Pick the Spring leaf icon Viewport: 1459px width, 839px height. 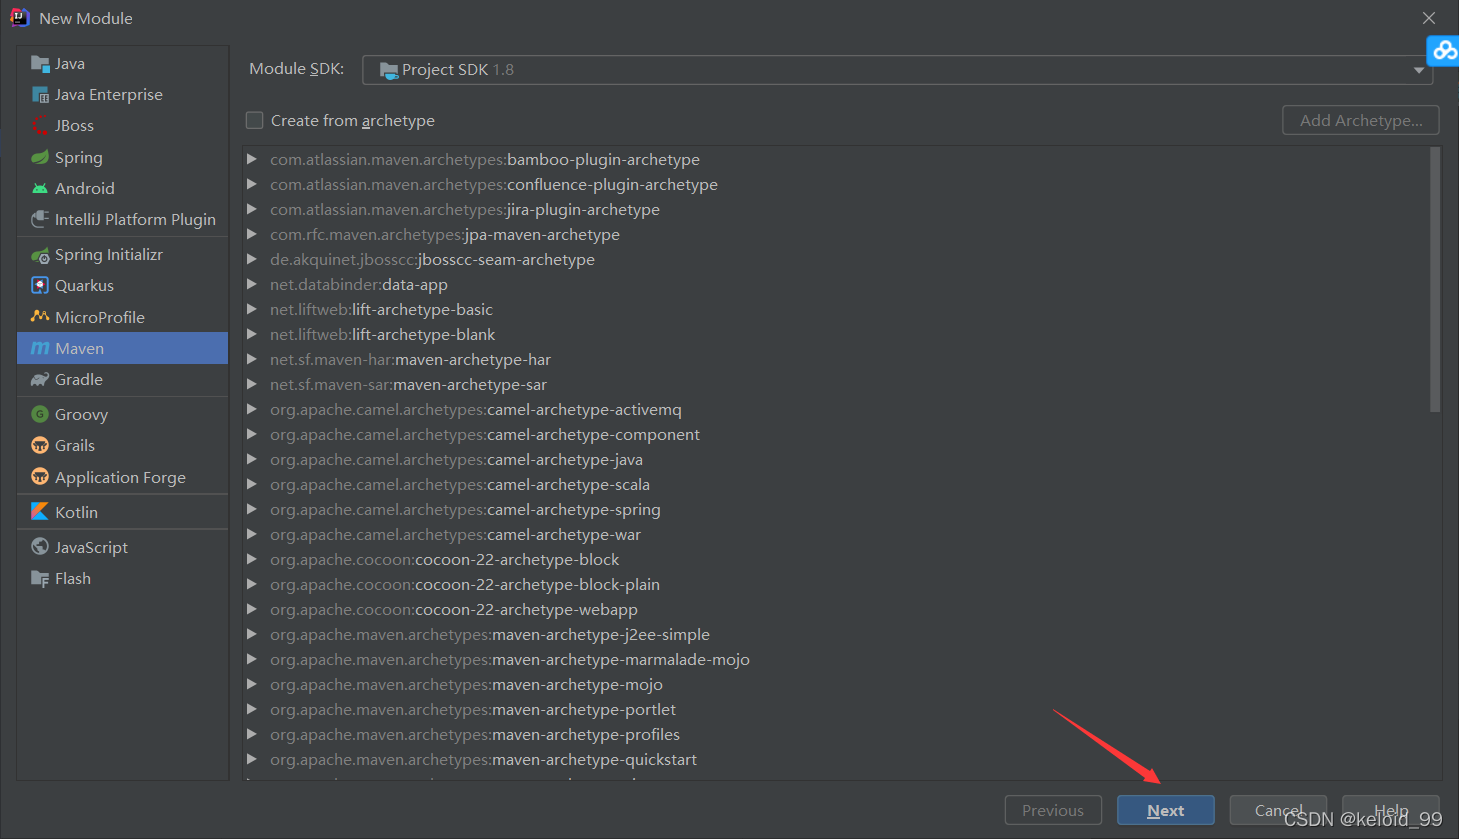(40, 158)
